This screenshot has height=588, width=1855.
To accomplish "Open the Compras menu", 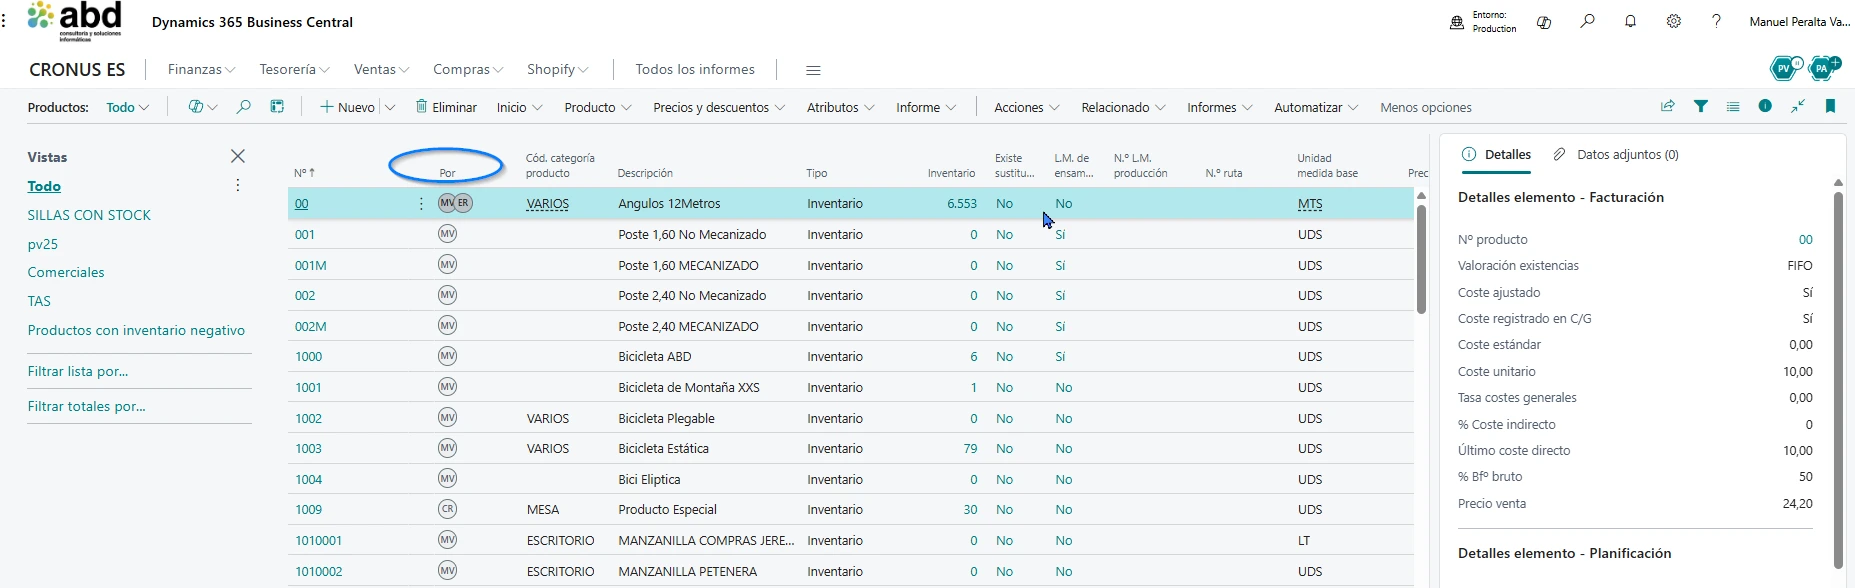I will pos(468,69).
